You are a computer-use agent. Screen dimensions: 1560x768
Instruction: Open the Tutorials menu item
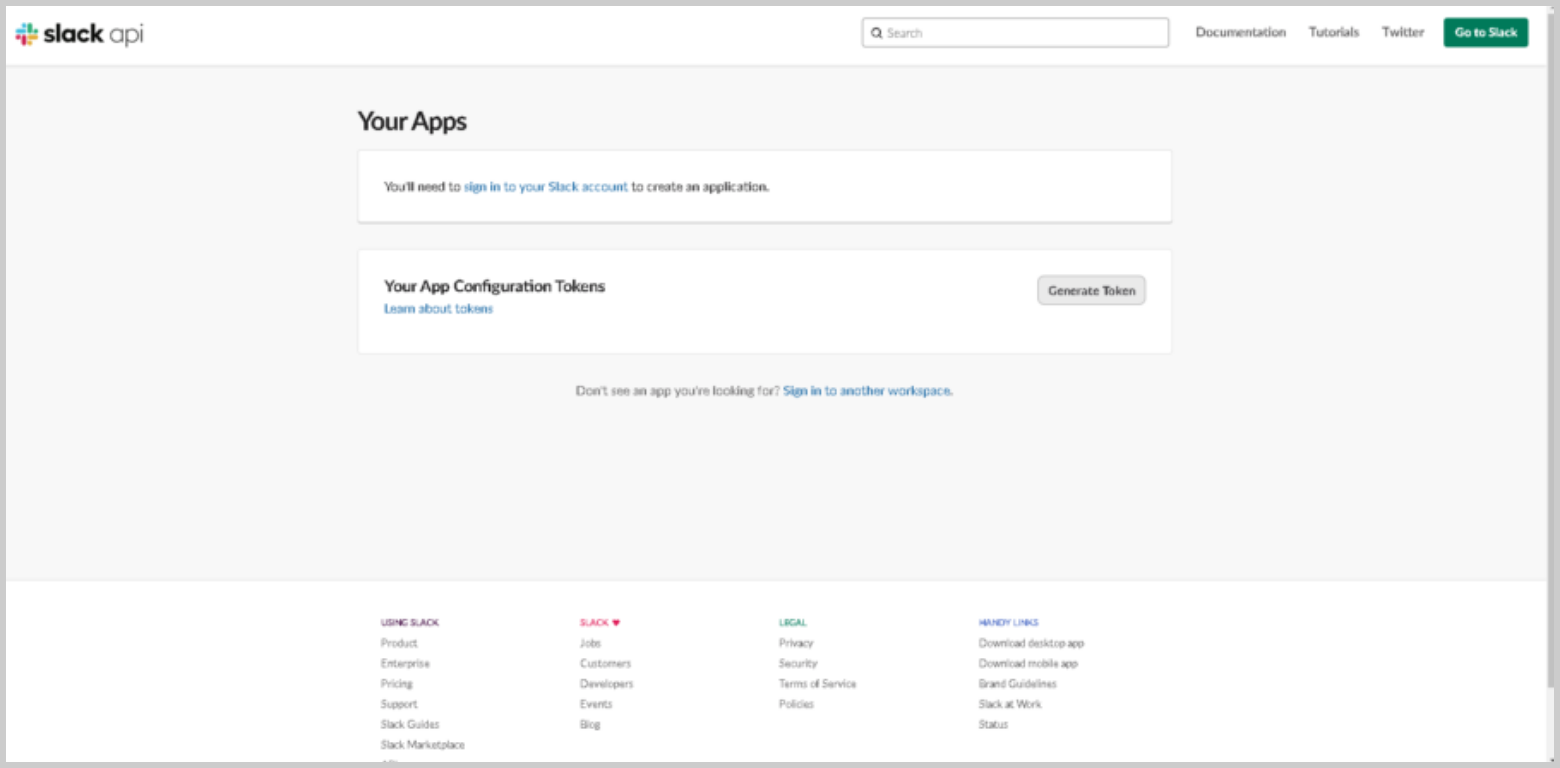[1334, 32]
